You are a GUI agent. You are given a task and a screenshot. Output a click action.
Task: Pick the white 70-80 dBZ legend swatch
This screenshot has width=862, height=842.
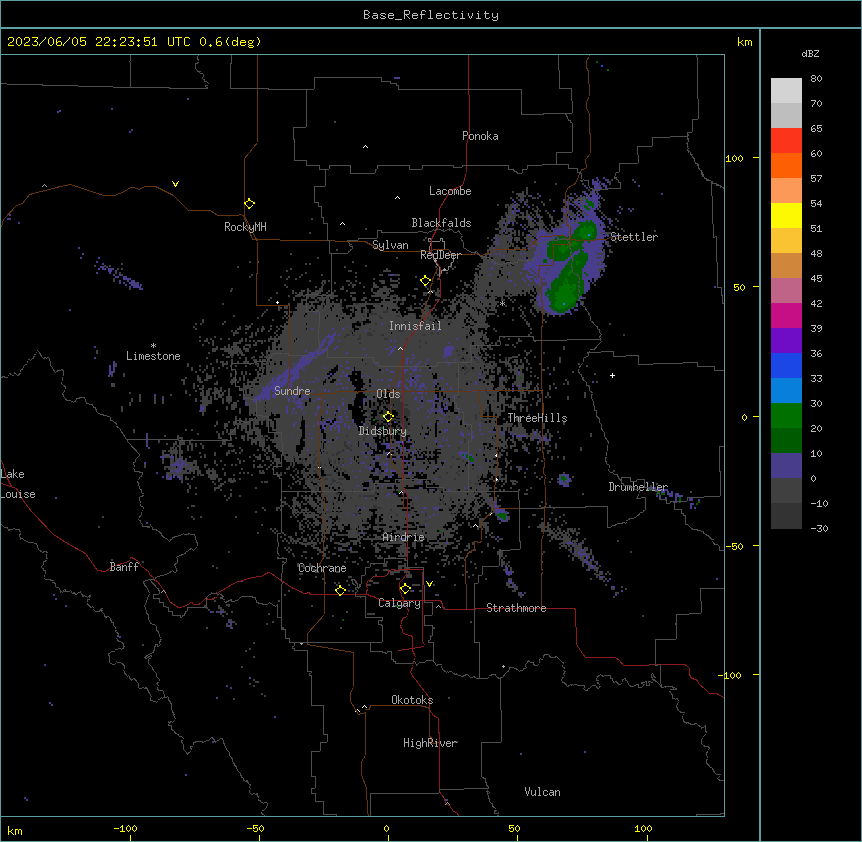(x=786, y=91)
